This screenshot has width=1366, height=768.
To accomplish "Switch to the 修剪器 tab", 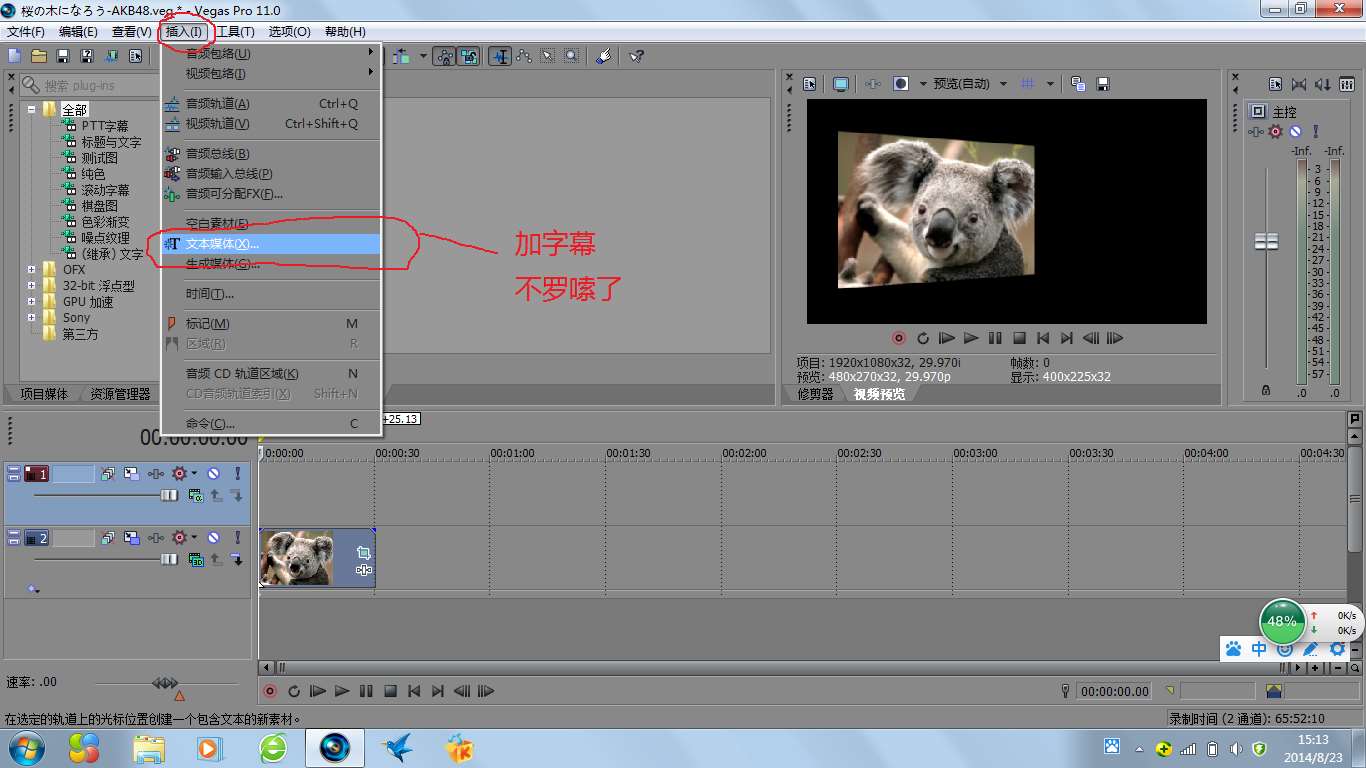I will [815, 394].
